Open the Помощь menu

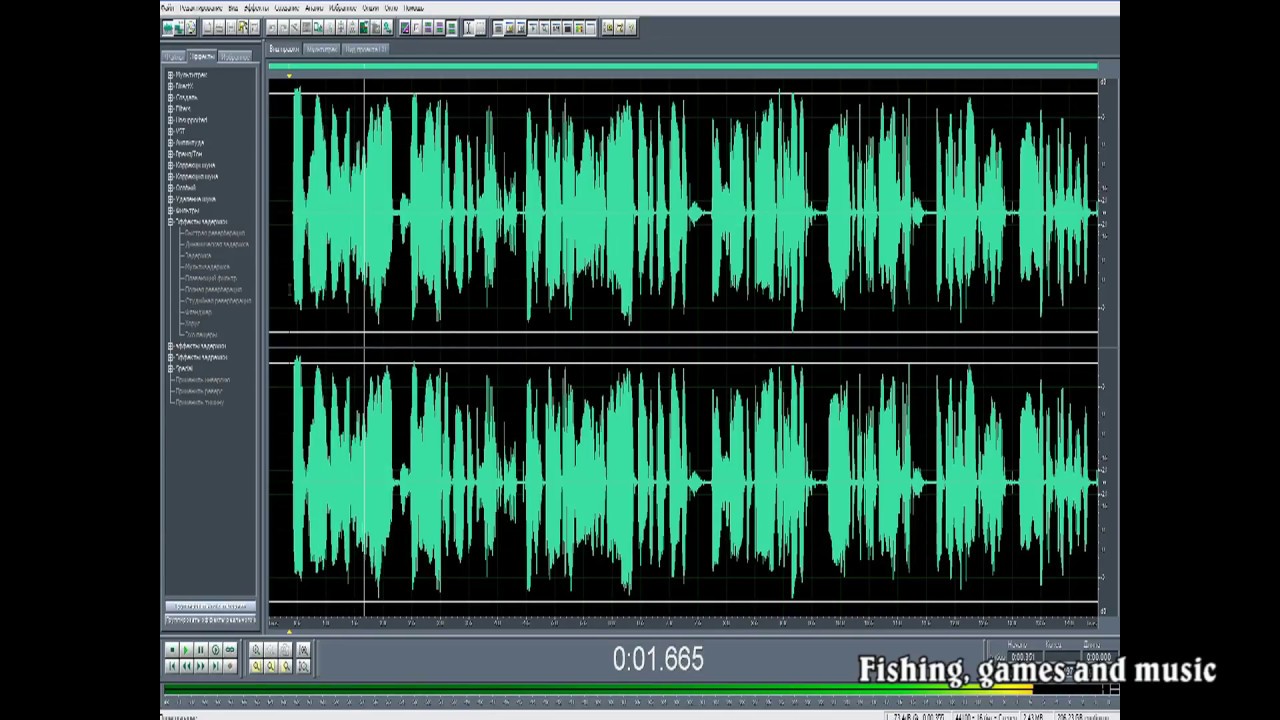click(413, 8)
